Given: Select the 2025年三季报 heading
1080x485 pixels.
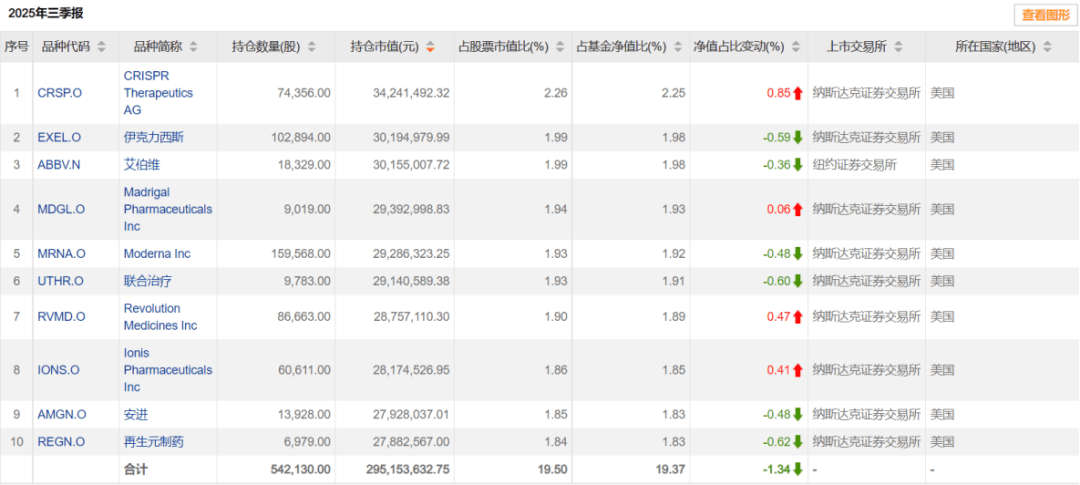Looking at the screenshot, I should pyautogui.click(x=46, y=12).
